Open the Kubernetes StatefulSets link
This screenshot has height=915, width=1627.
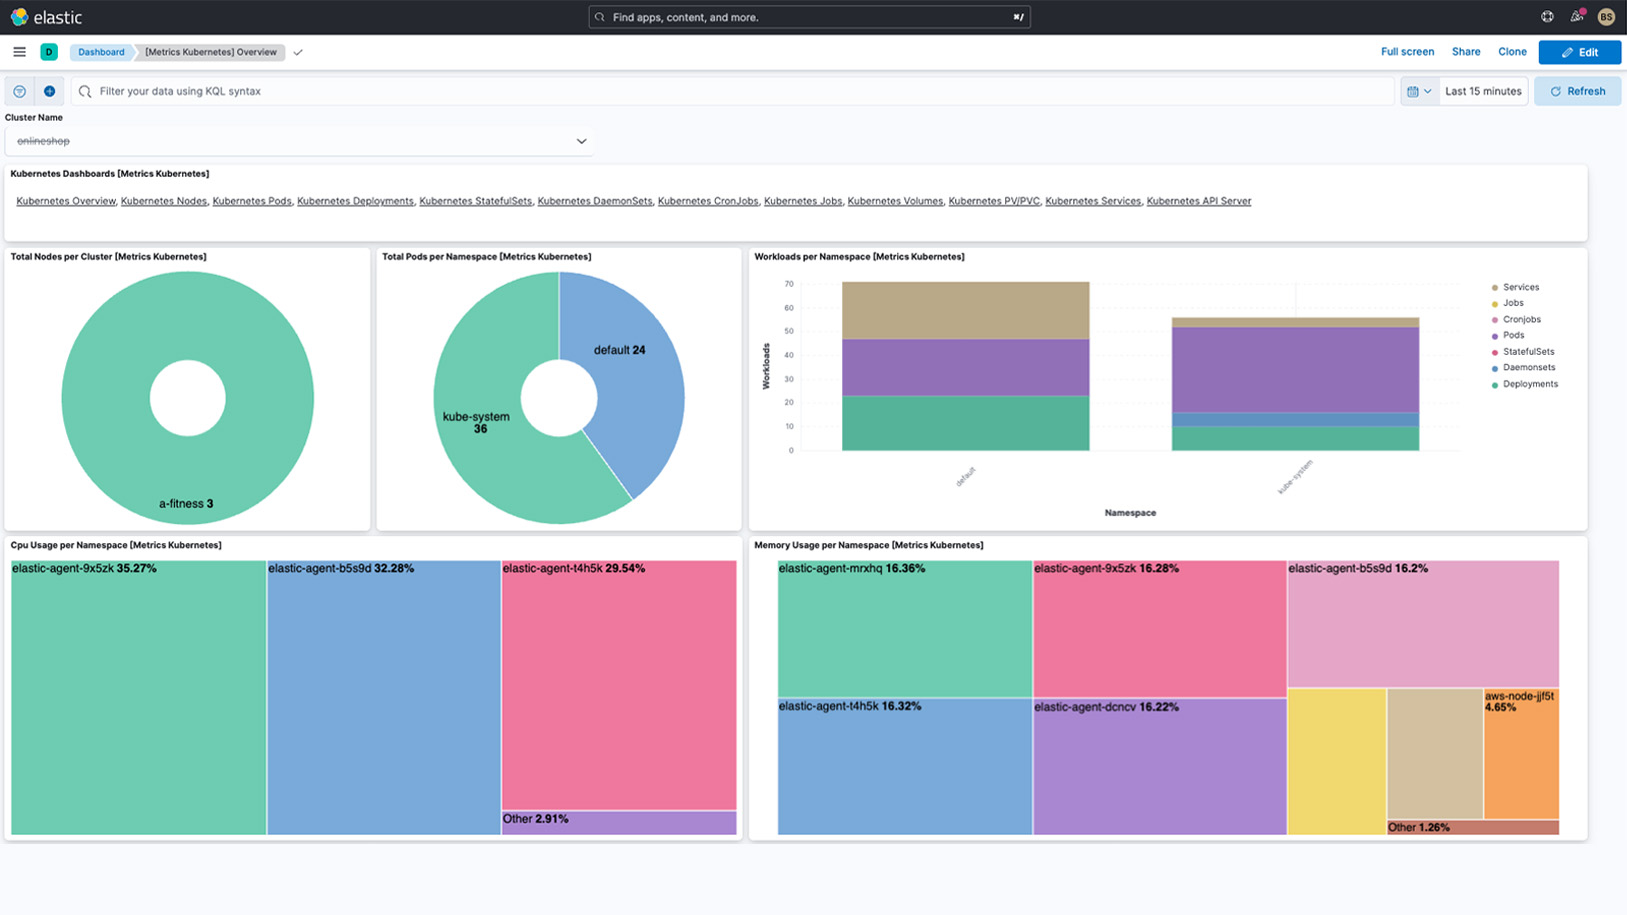[x=475, y=201]
